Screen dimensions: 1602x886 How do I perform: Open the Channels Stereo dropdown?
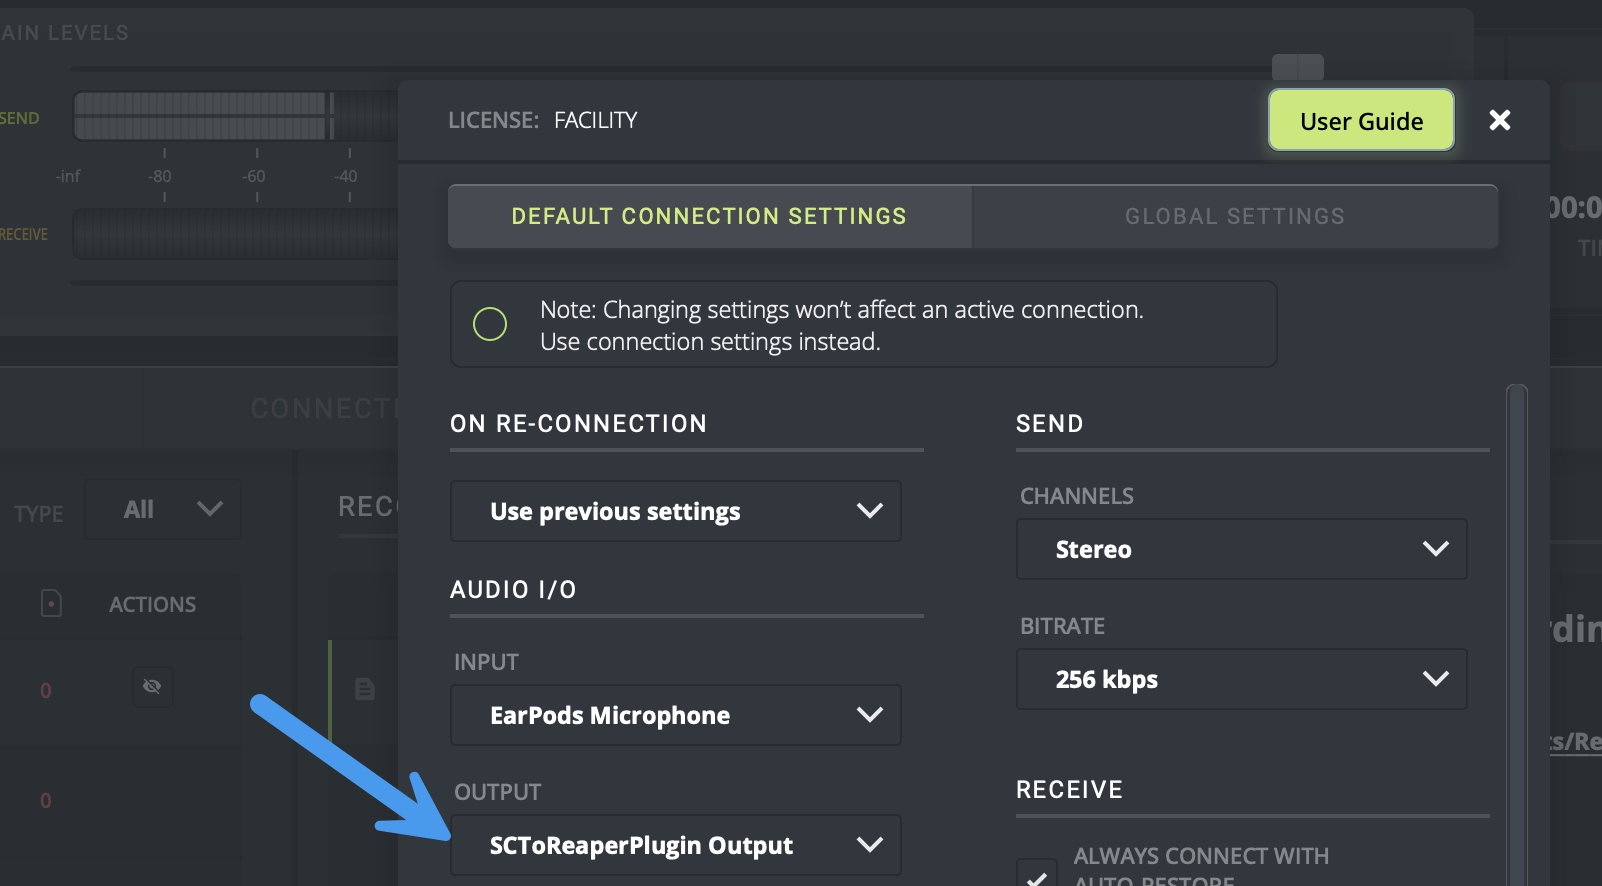point(1240,549)
